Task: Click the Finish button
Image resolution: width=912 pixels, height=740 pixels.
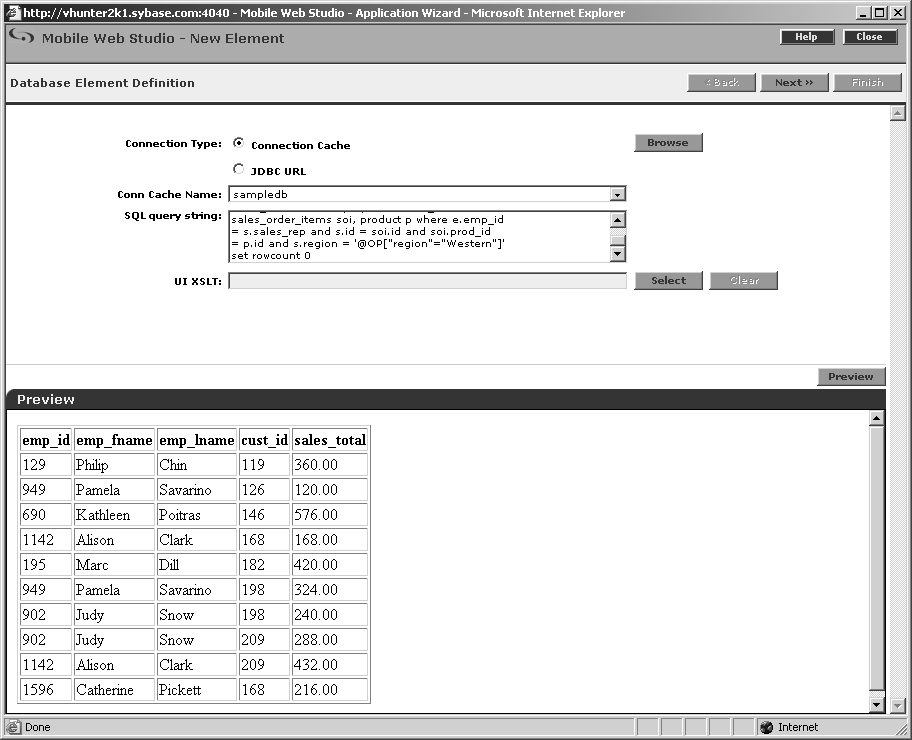Action: click(x=867, y=83)
